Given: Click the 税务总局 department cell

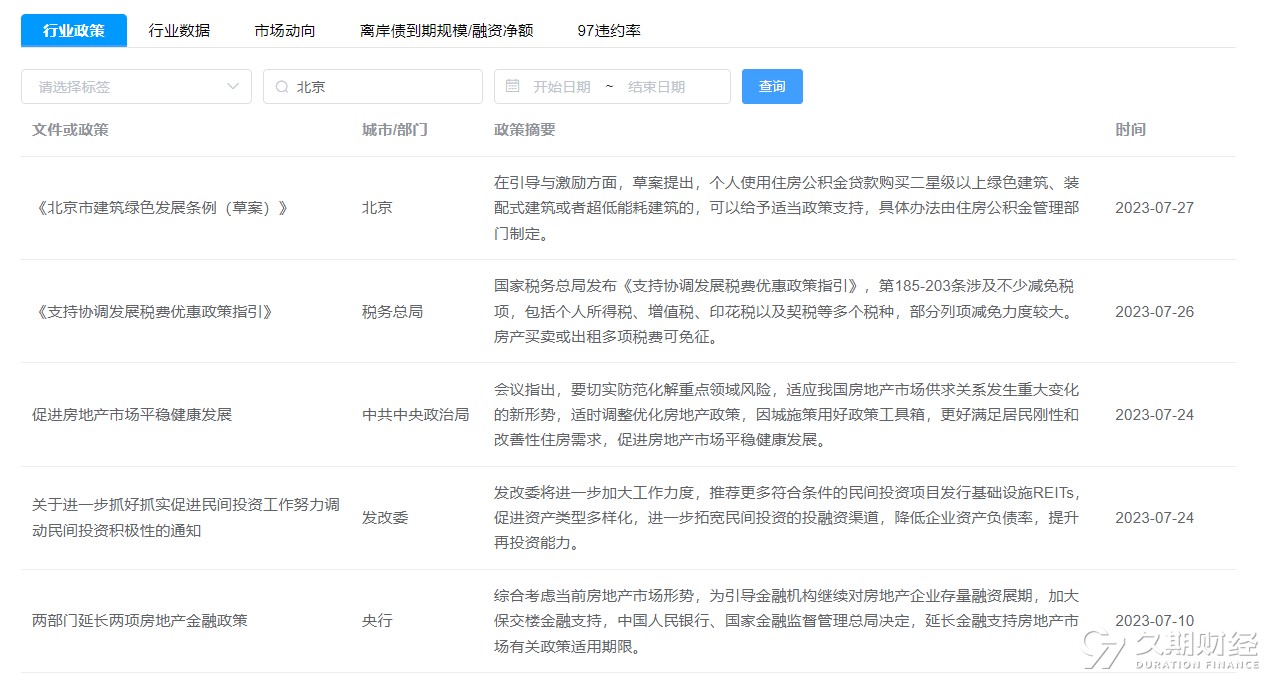Looking at the screenshot, I should 392,311.
